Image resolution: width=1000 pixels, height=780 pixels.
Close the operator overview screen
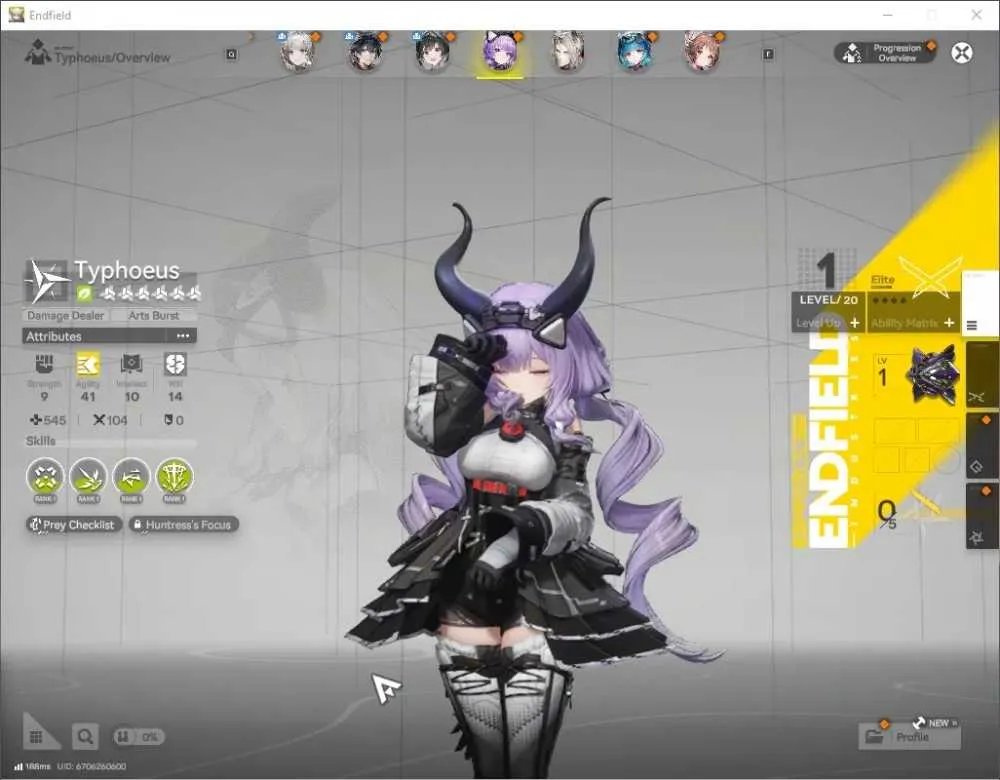pyautogui.click(x=962, y=52)
